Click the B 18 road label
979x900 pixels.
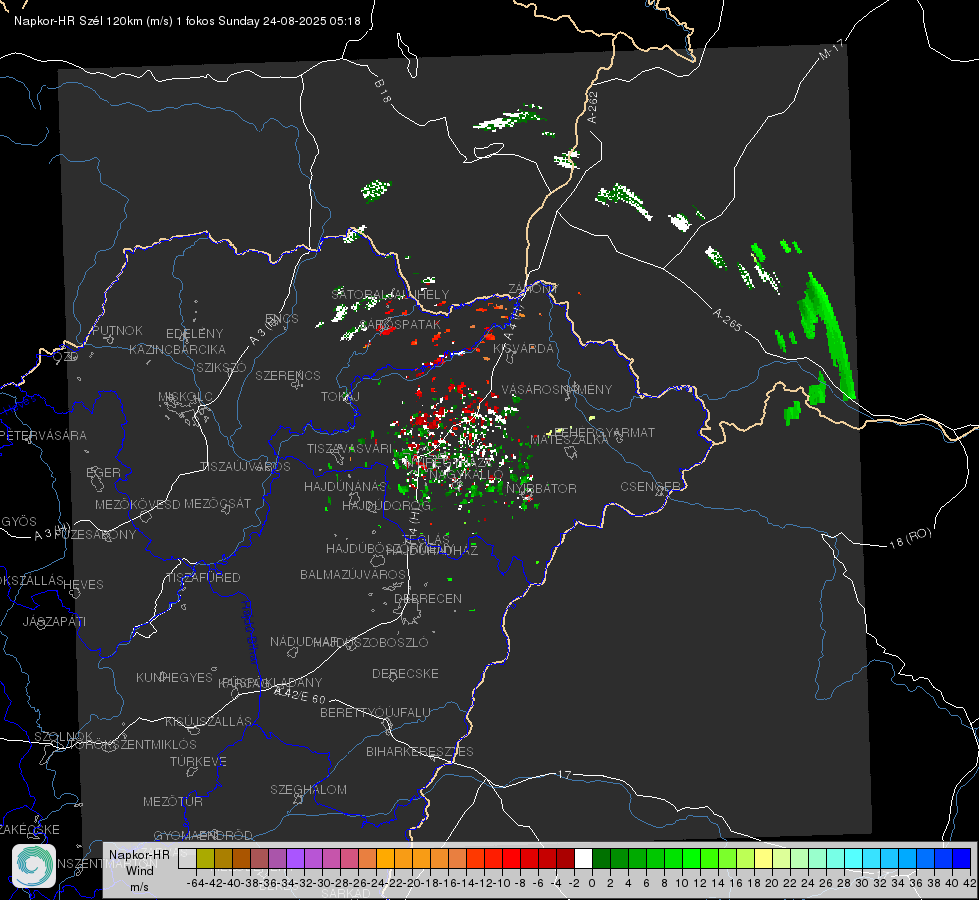[x=383, y=91]
